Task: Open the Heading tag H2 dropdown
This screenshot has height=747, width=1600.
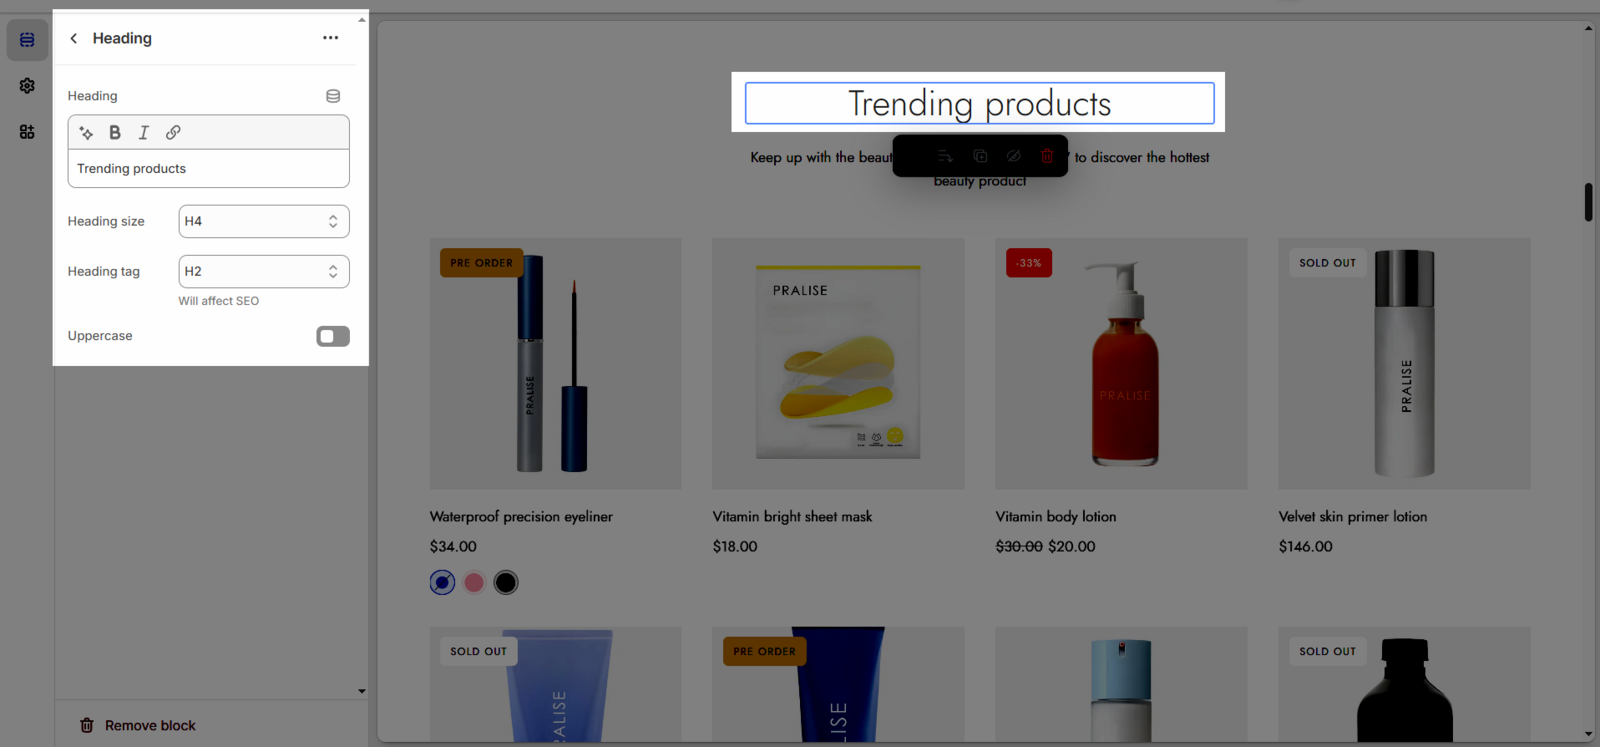Action: (264, 271)
